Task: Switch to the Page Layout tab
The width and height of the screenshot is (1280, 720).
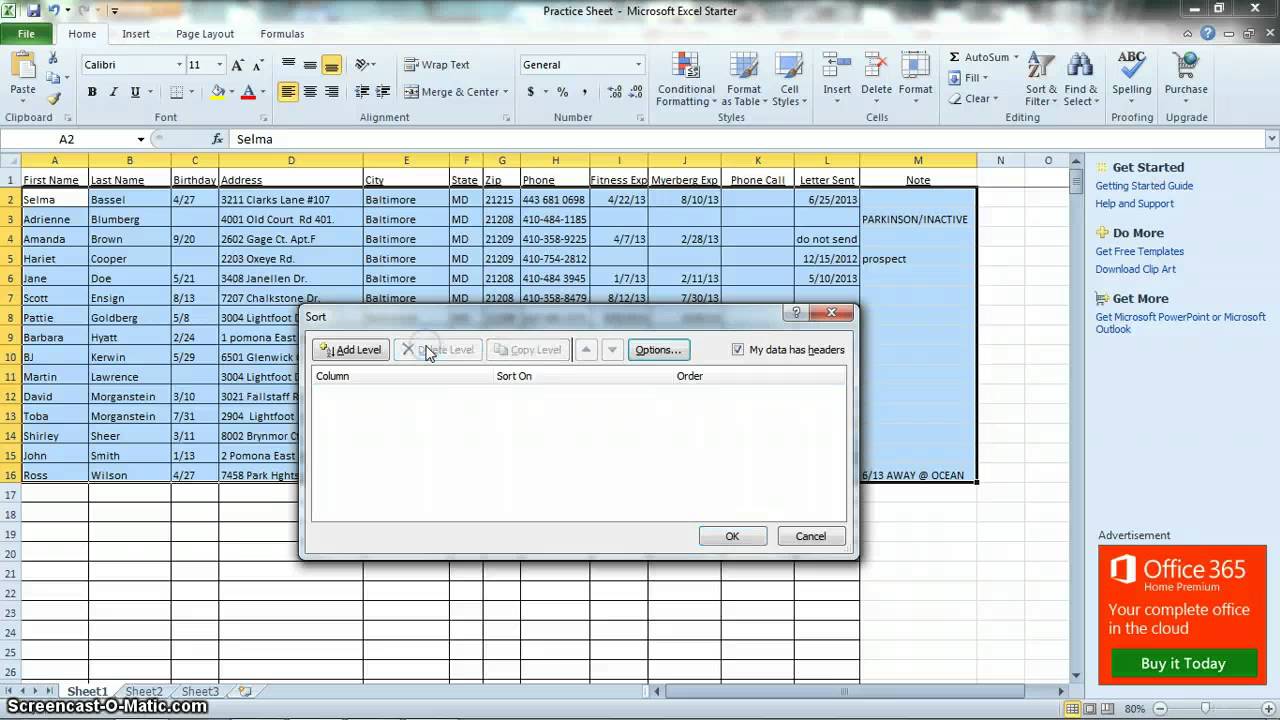Action: (205, 34)
